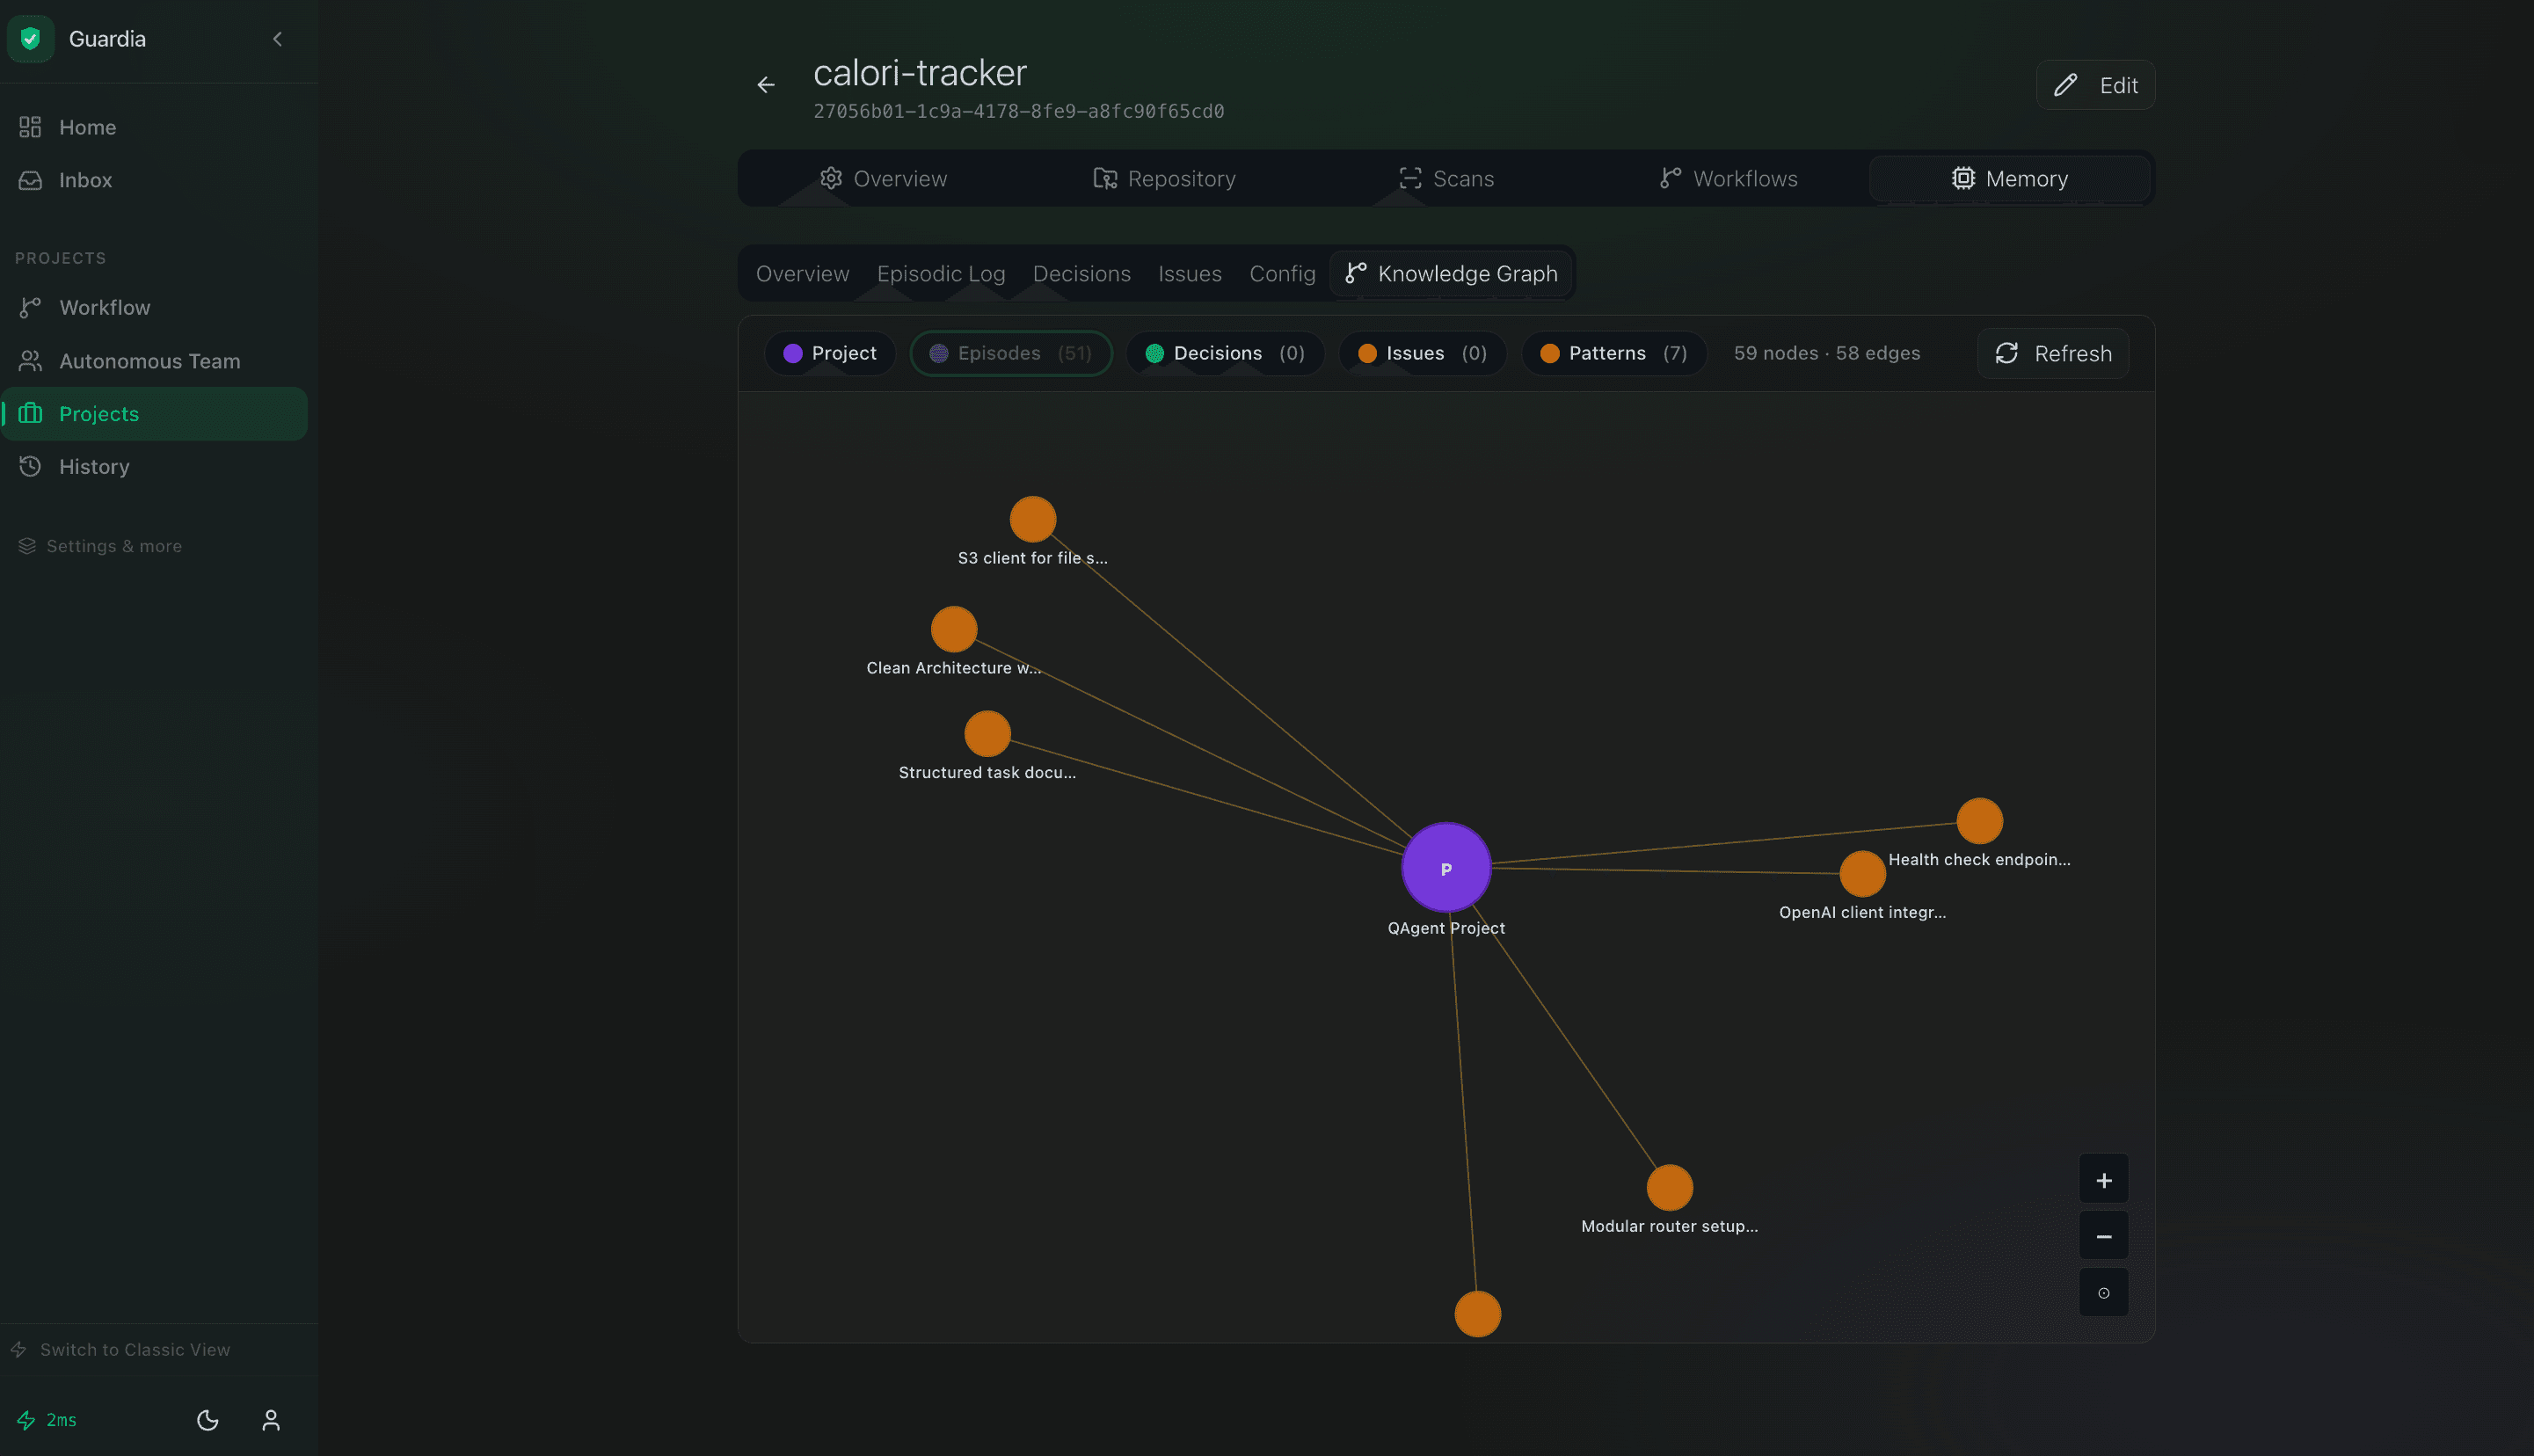This screenshot has width=2534, height=1456.
Task: Select the Memory tab
Action: click(x=2010, y=179)
